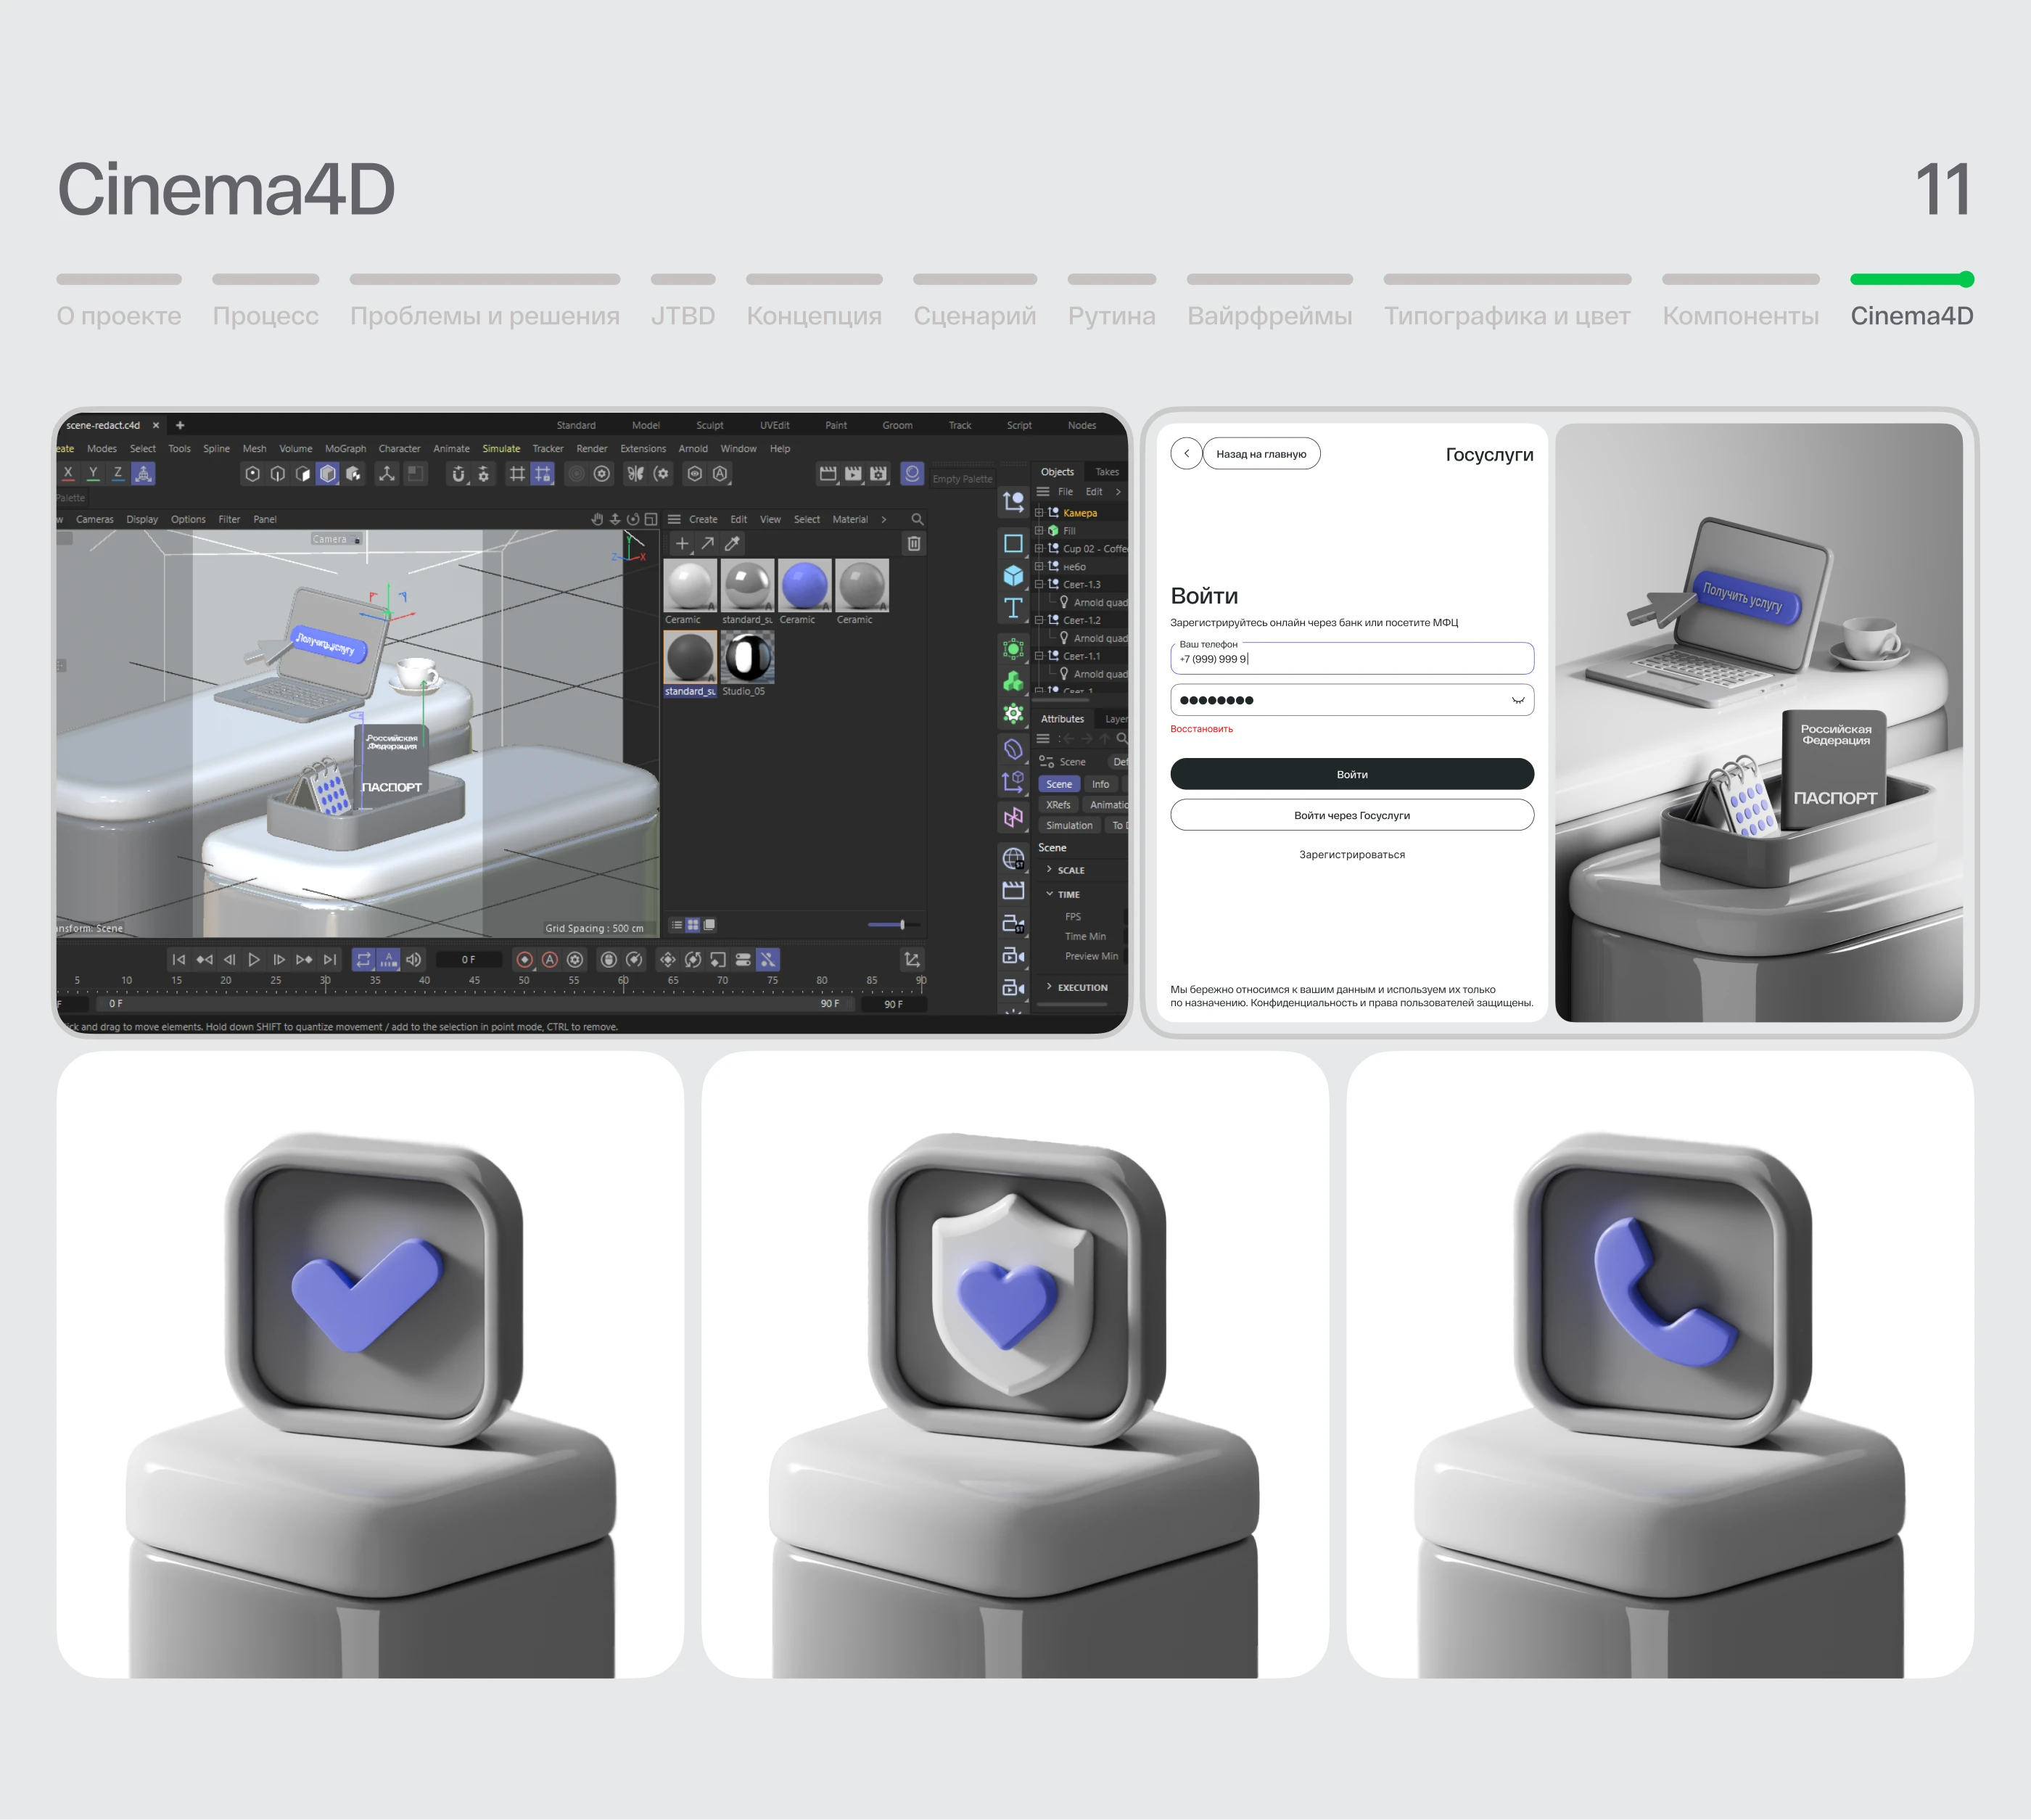
Task: Collapse the TIME section in Attributes
Action: click(1049, 894)
